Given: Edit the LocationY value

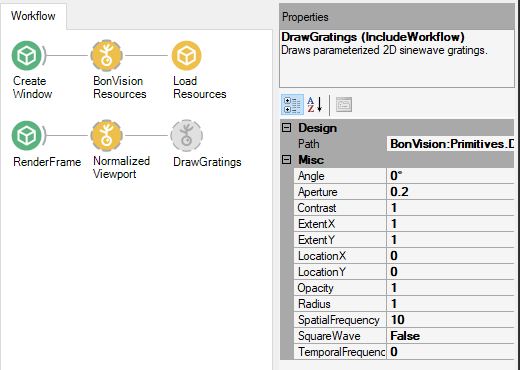Looking at the screenshot, I should pyautogui.click(x=450, y=272).
